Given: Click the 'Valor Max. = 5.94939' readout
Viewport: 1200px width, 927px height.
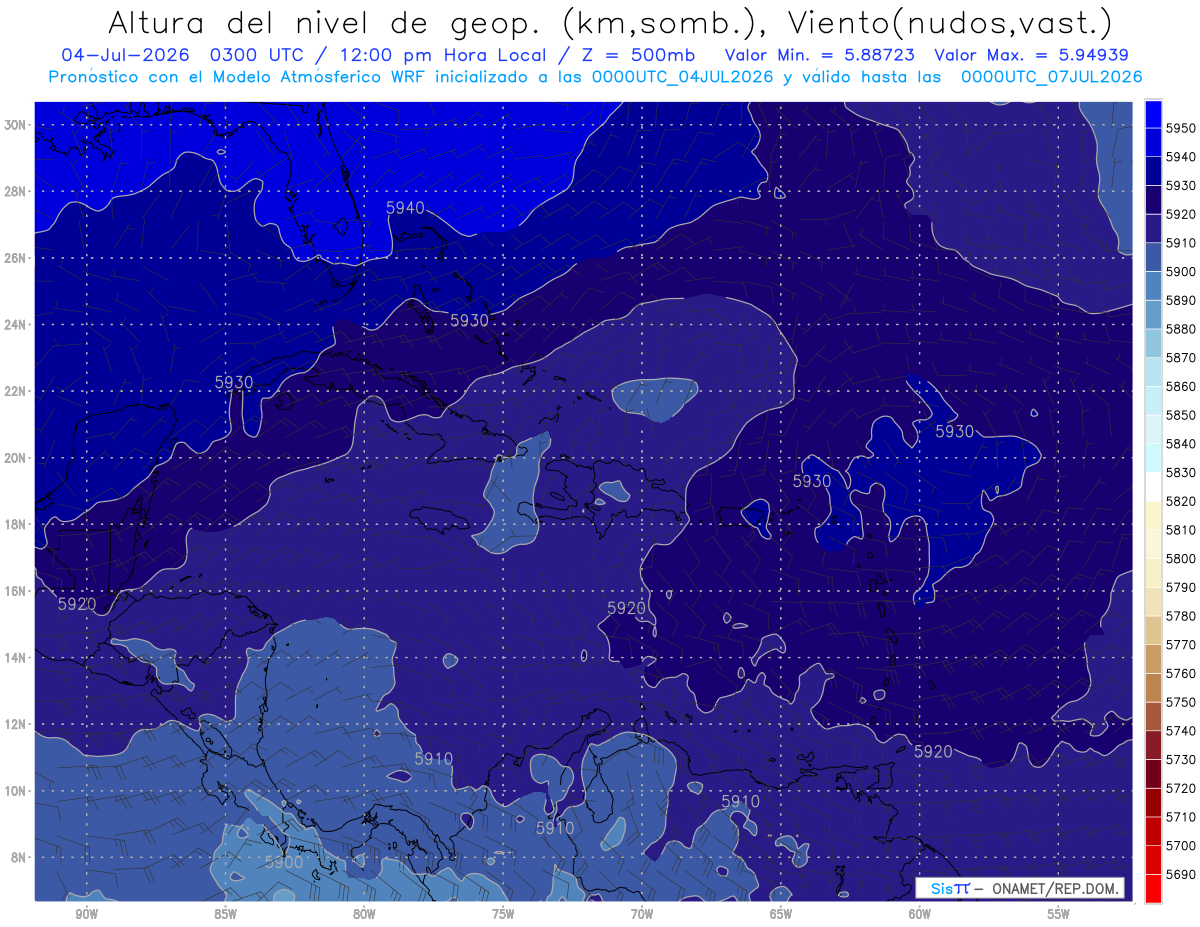Looking at the screenshot, I should (1034, 55).
